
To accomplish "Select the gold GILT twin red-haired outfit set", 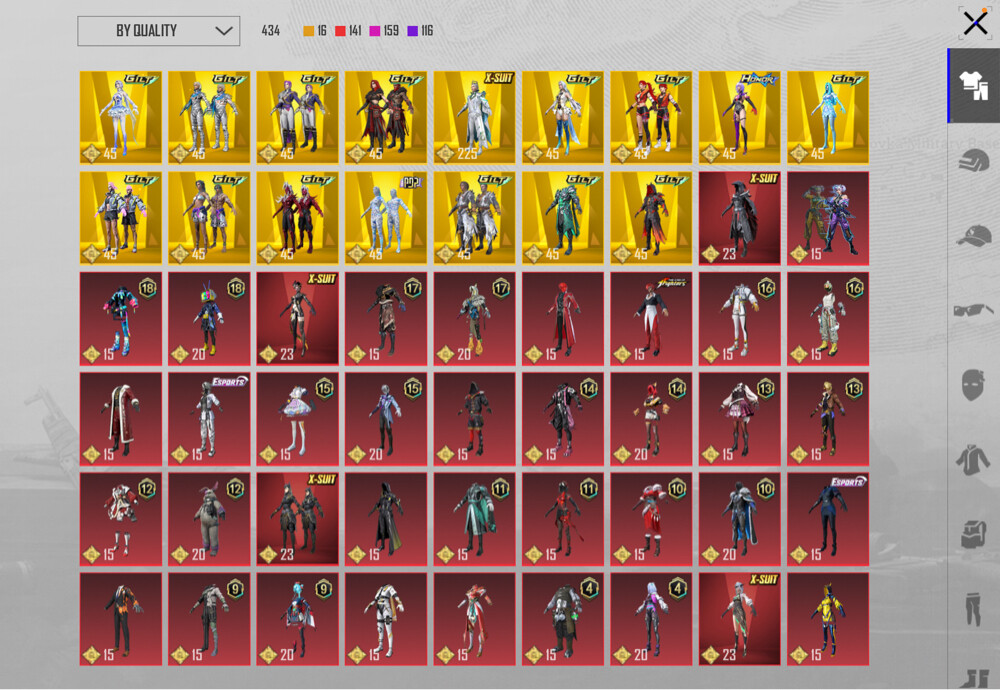I will pyautogui.click(x=651, y=117).
